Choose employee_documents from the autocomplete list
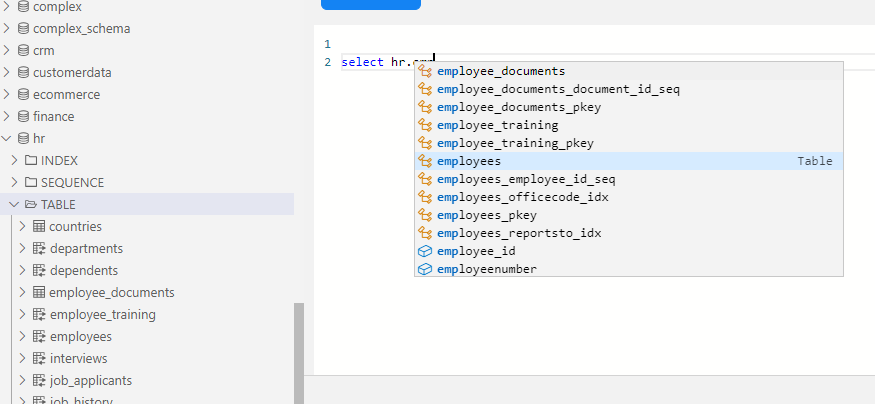The height and width of the screenshot is (404, 875). click(x=501, y=71)
